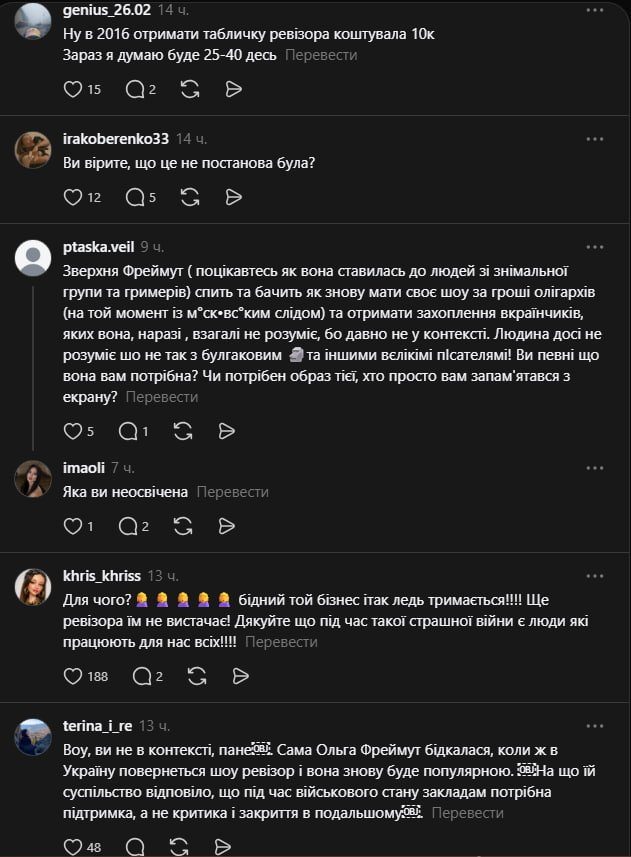The image size is (631, 857).
Task: Like genius_26.02's comment
Action: (73, 89)
